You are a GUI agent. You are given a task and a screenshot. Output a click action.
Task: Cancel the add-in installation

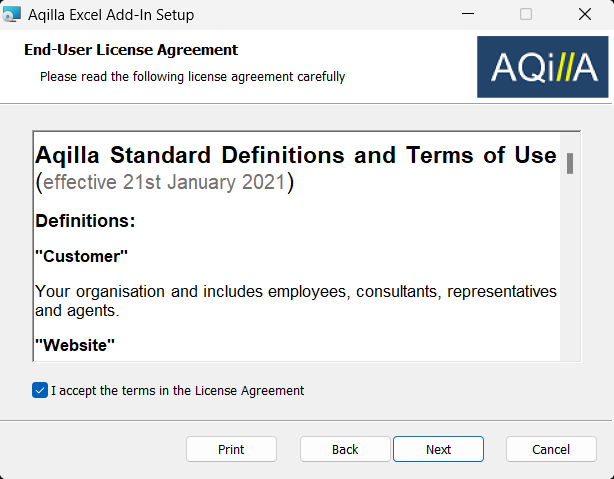(551, 449)
